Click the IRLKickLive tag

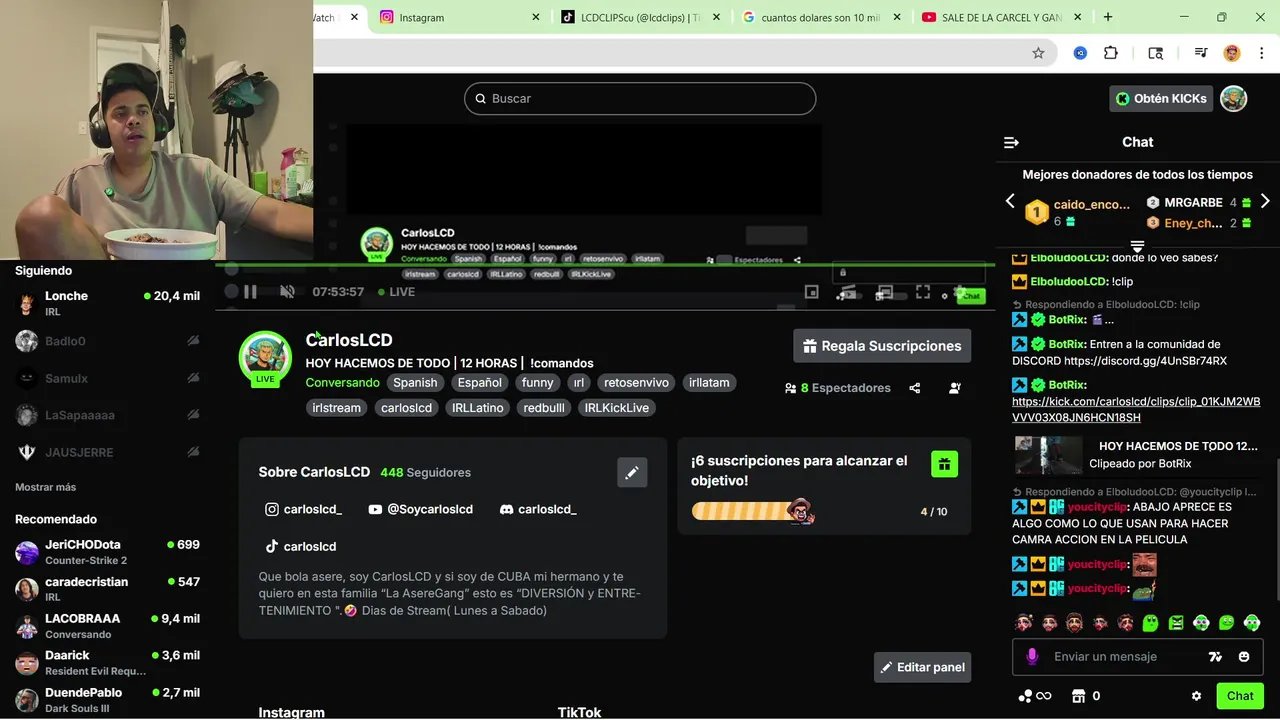[x=616, y=407]
